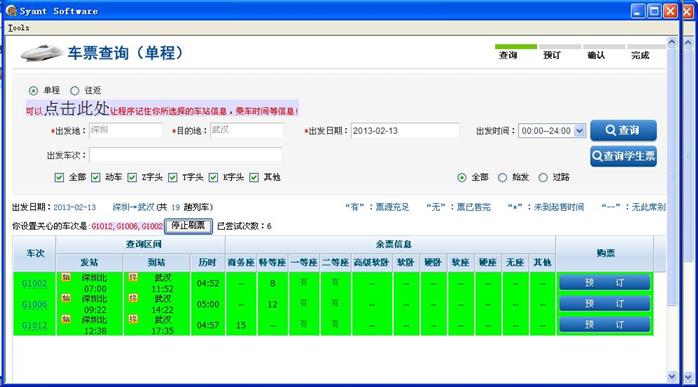
Task: Book train G1006 with 预订 button
Action: click(605, 303)
